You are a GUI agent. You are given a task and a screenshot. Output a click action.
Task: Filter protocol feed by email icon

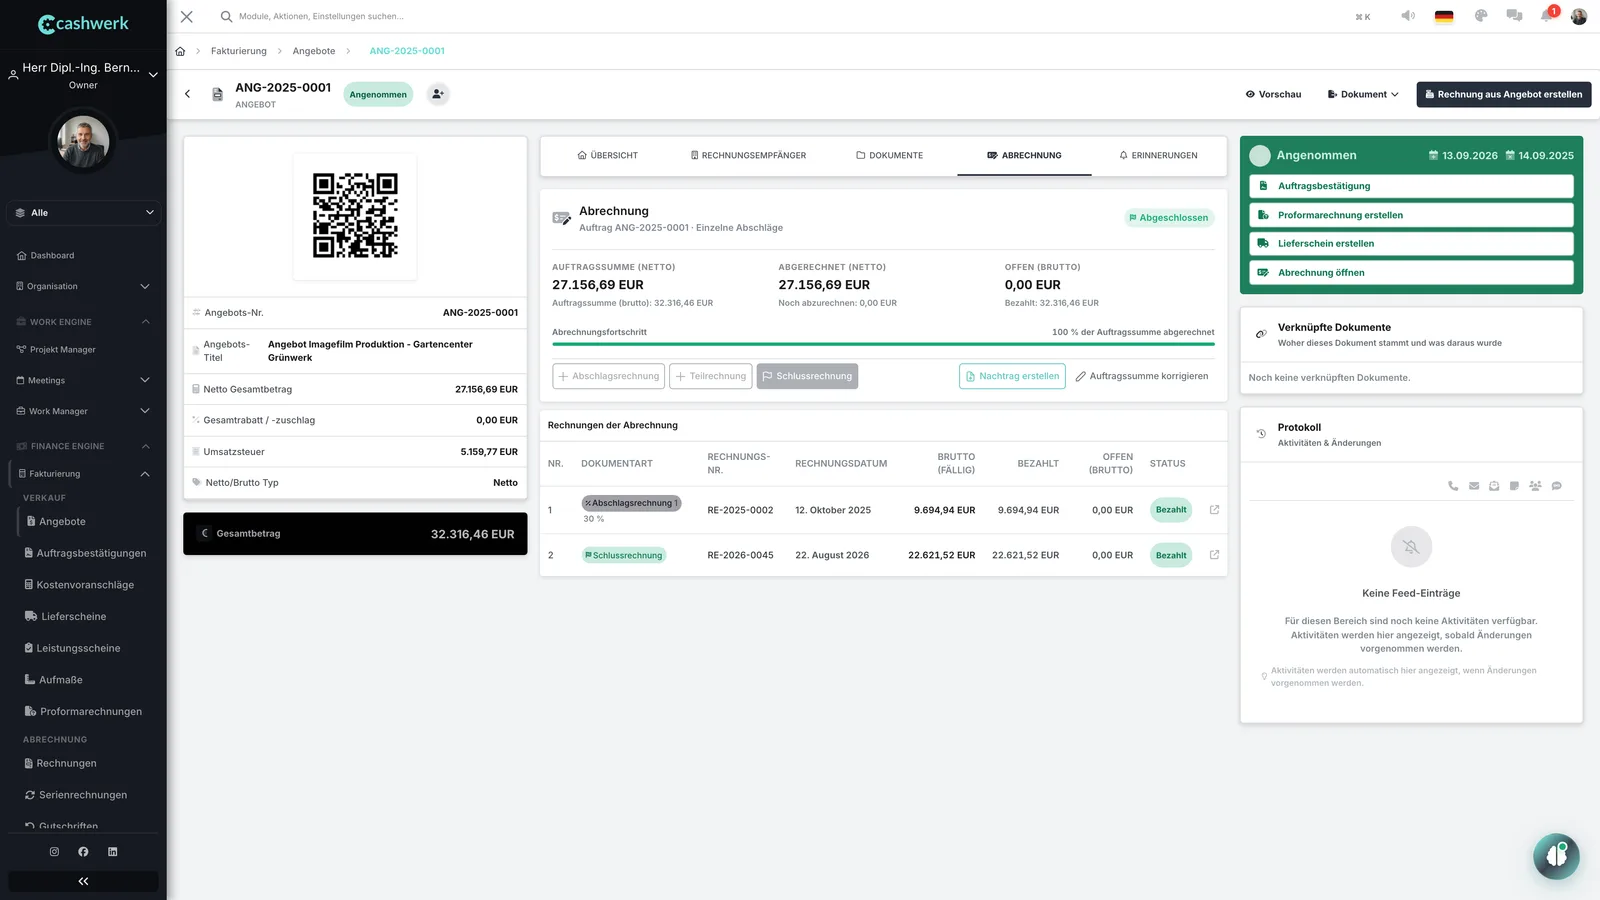[x=1474, y=486]
